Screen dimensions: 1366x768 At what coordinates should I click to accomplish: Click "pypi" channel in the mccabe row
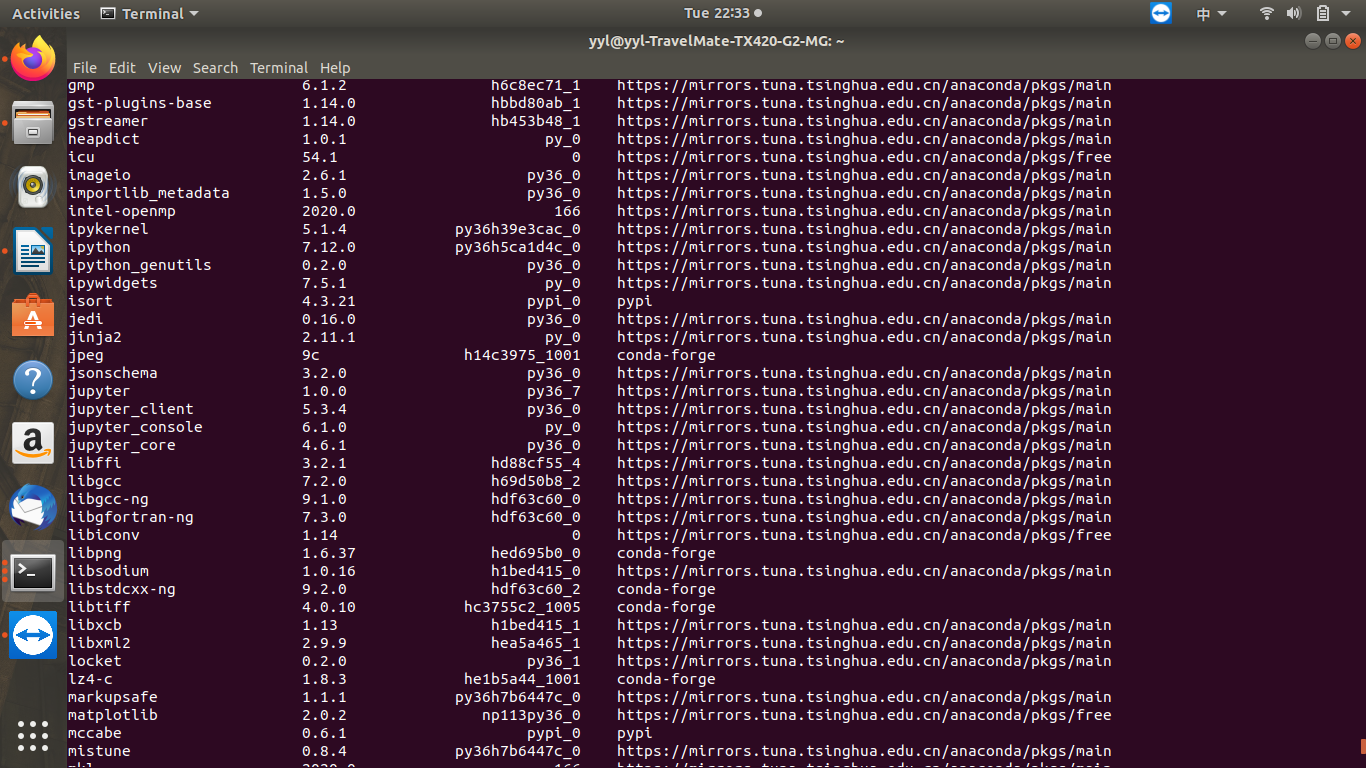635,733
